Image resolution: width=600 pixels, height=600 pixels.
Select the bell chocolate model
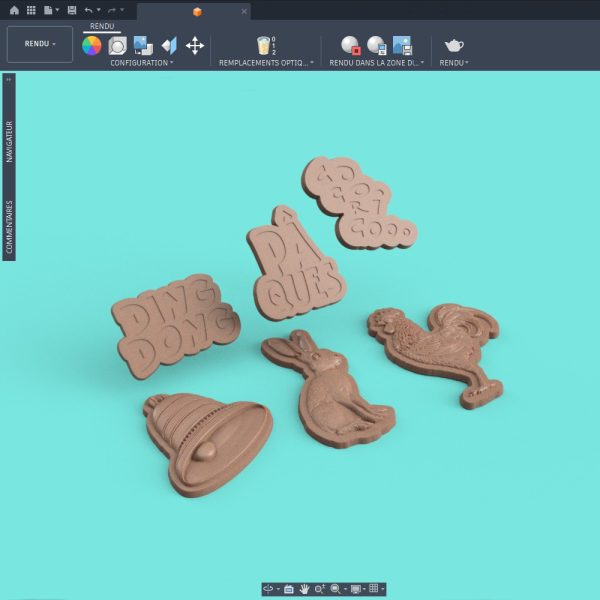pyautogui.click(x=210, y=446)
